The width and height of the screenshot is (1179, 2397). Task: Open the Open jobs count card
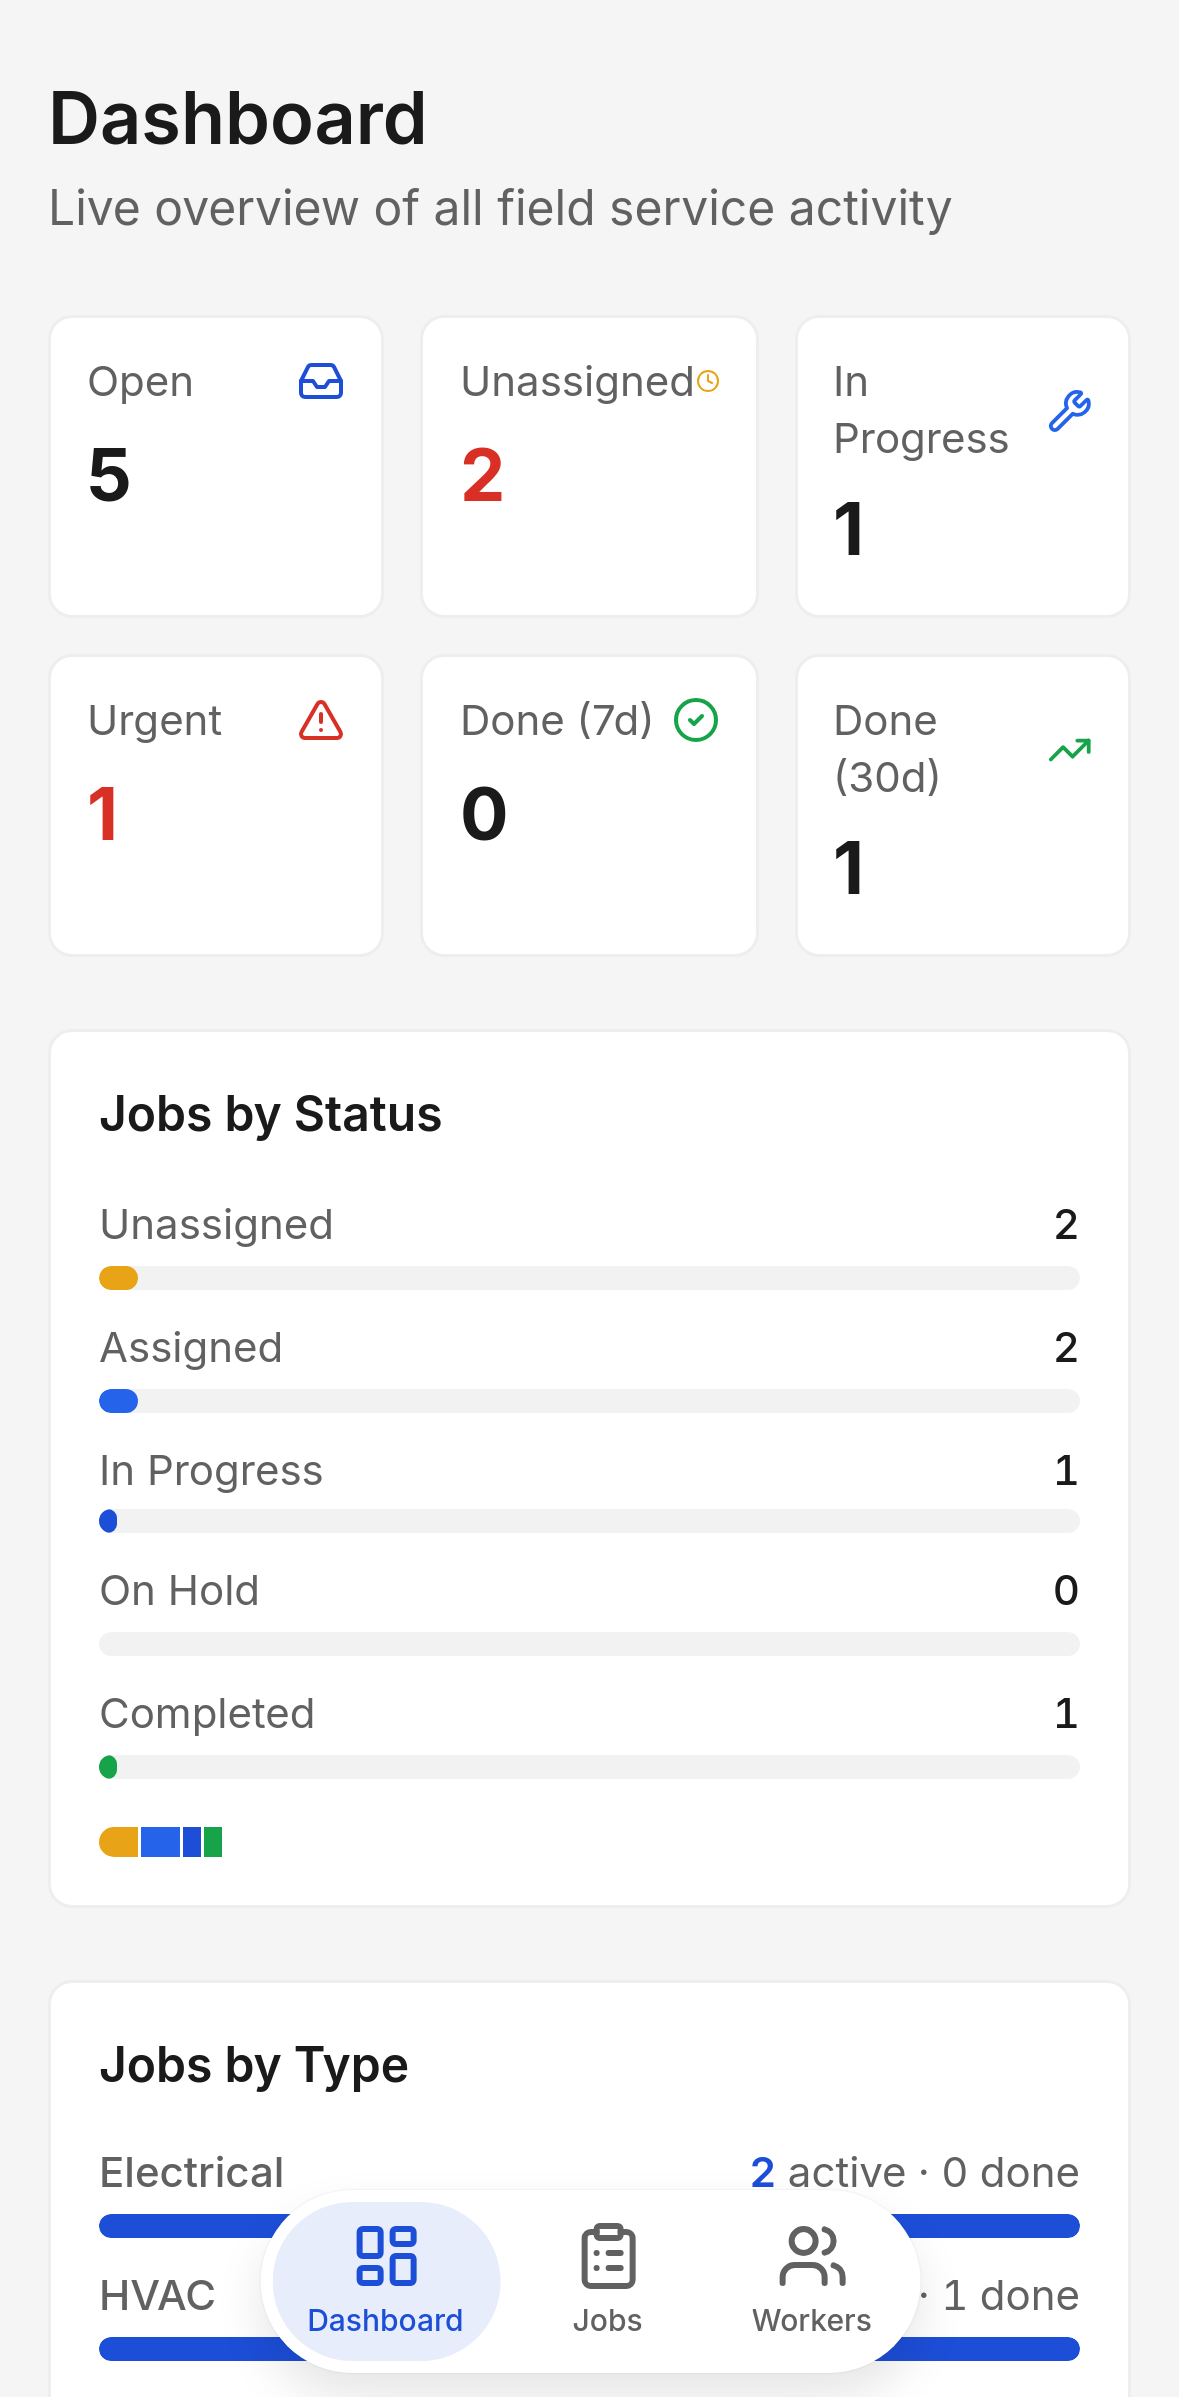coord(216,467)
